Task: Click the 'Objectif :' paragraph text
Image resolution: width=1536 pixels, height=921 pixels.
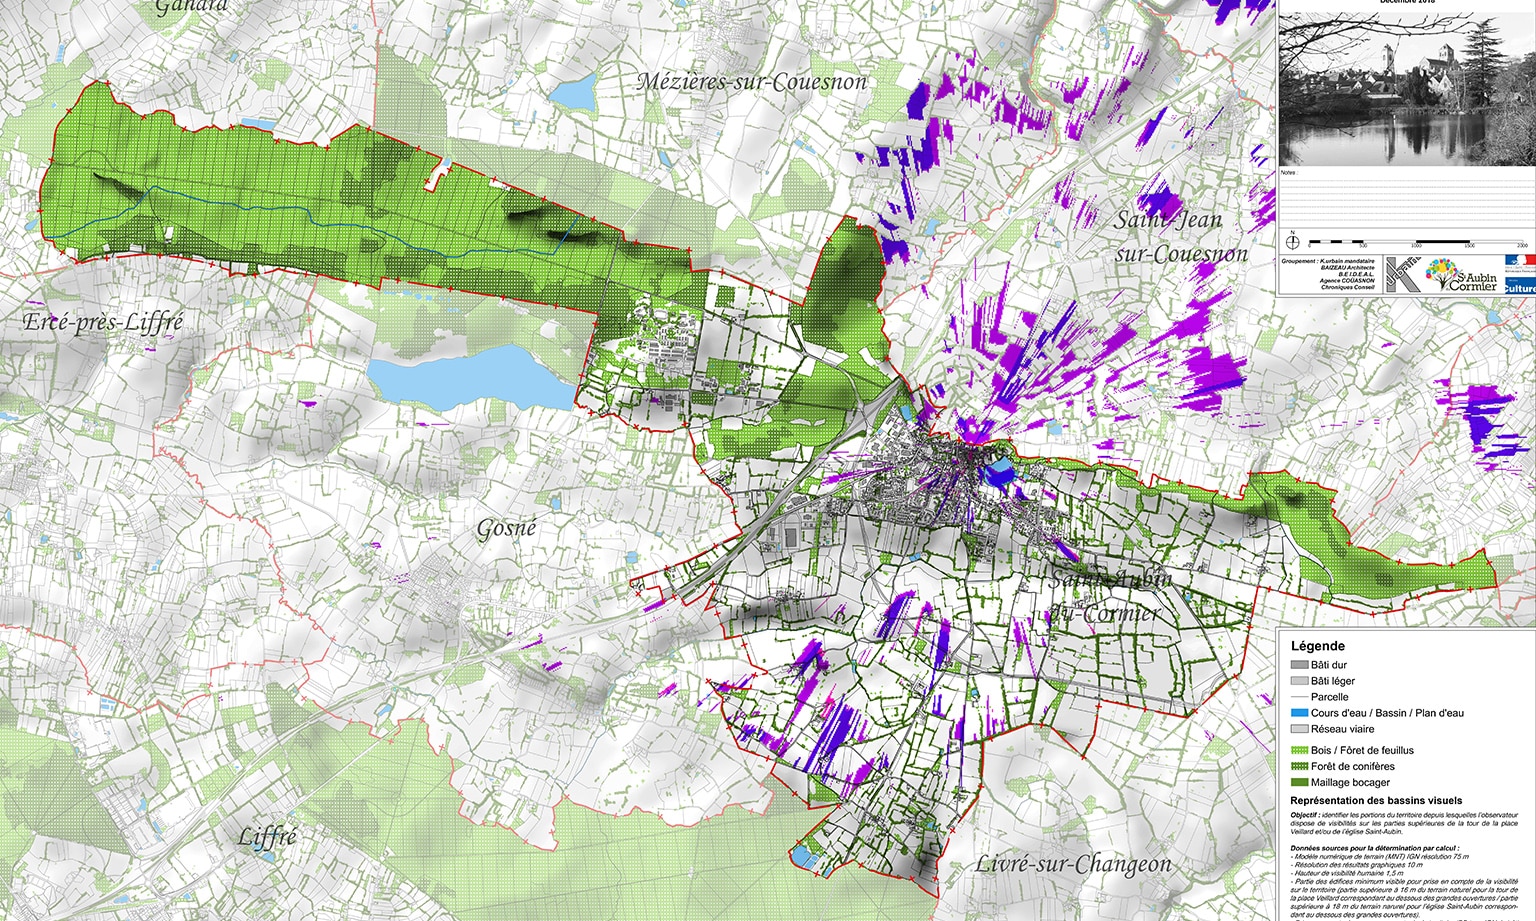Action: [1404, 823]
